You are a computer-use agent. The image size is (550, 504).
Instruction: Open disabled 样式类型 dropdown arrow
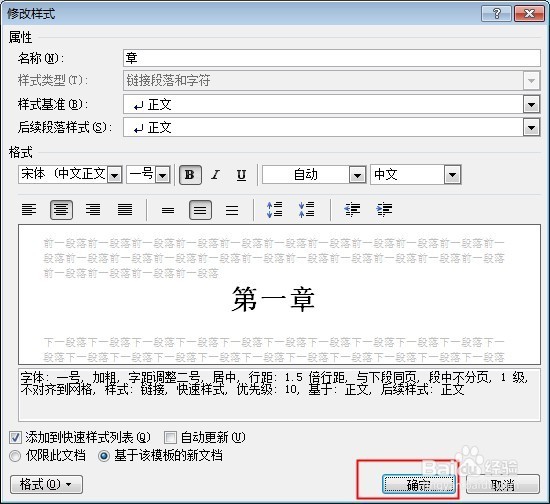coord(532,81)
